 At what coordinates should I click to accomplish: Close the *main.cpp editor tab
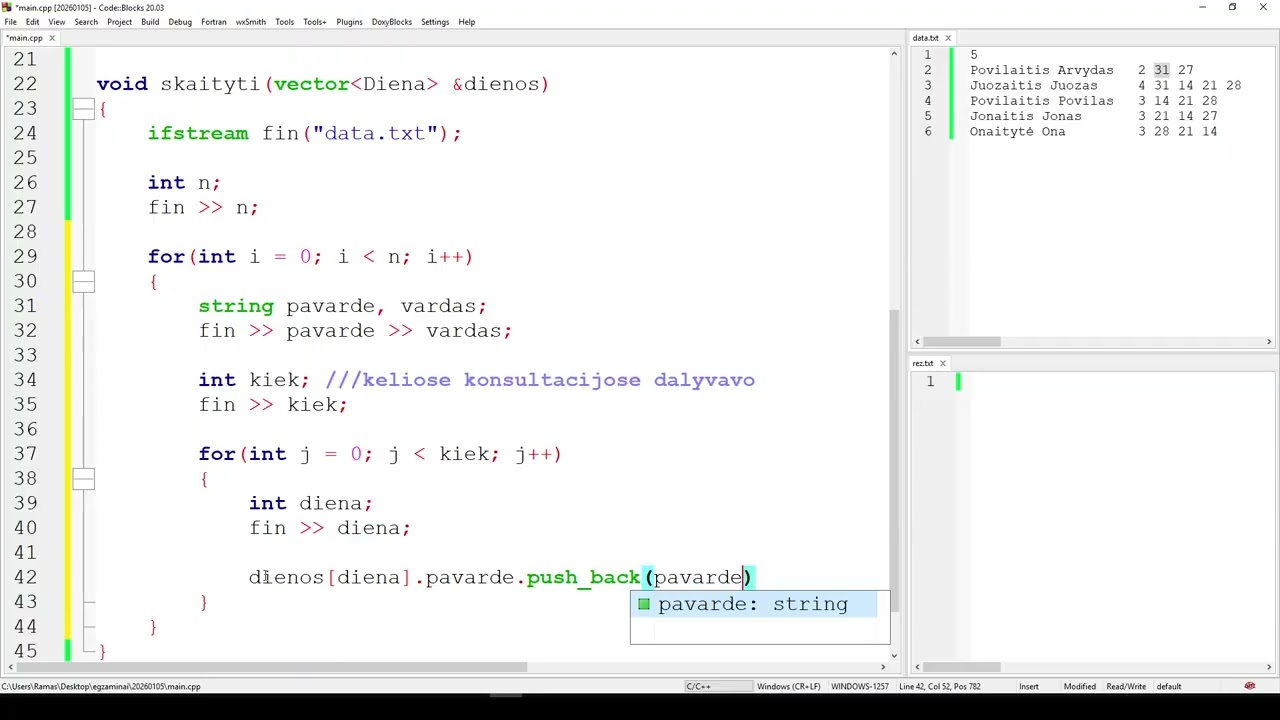pos(52,38)
